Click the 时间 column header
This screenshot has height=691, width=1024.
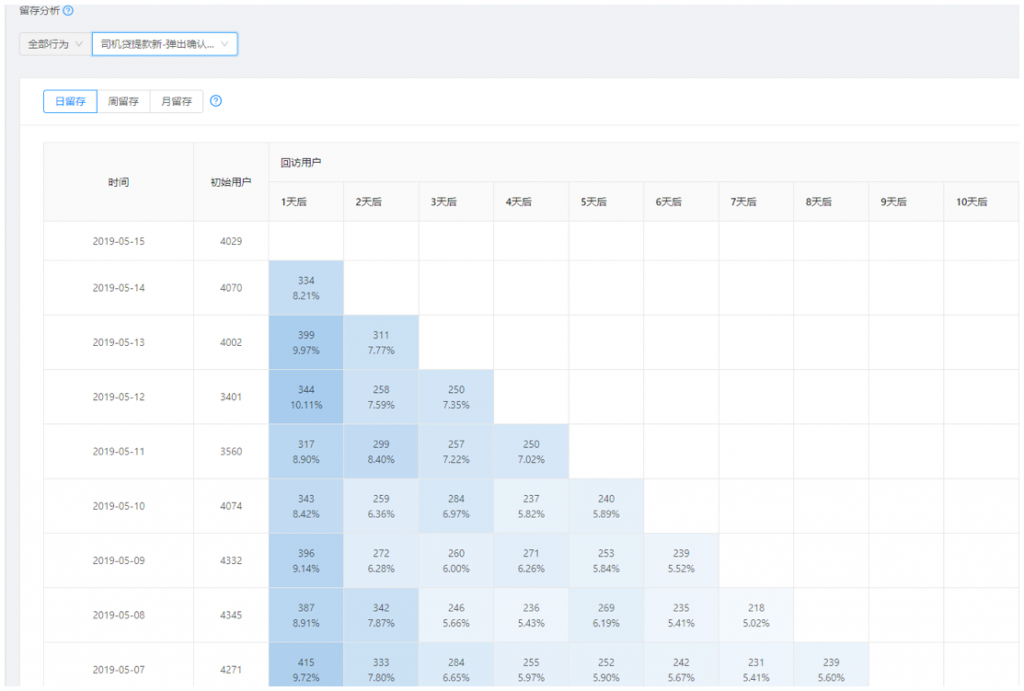[x=118, y=182]
